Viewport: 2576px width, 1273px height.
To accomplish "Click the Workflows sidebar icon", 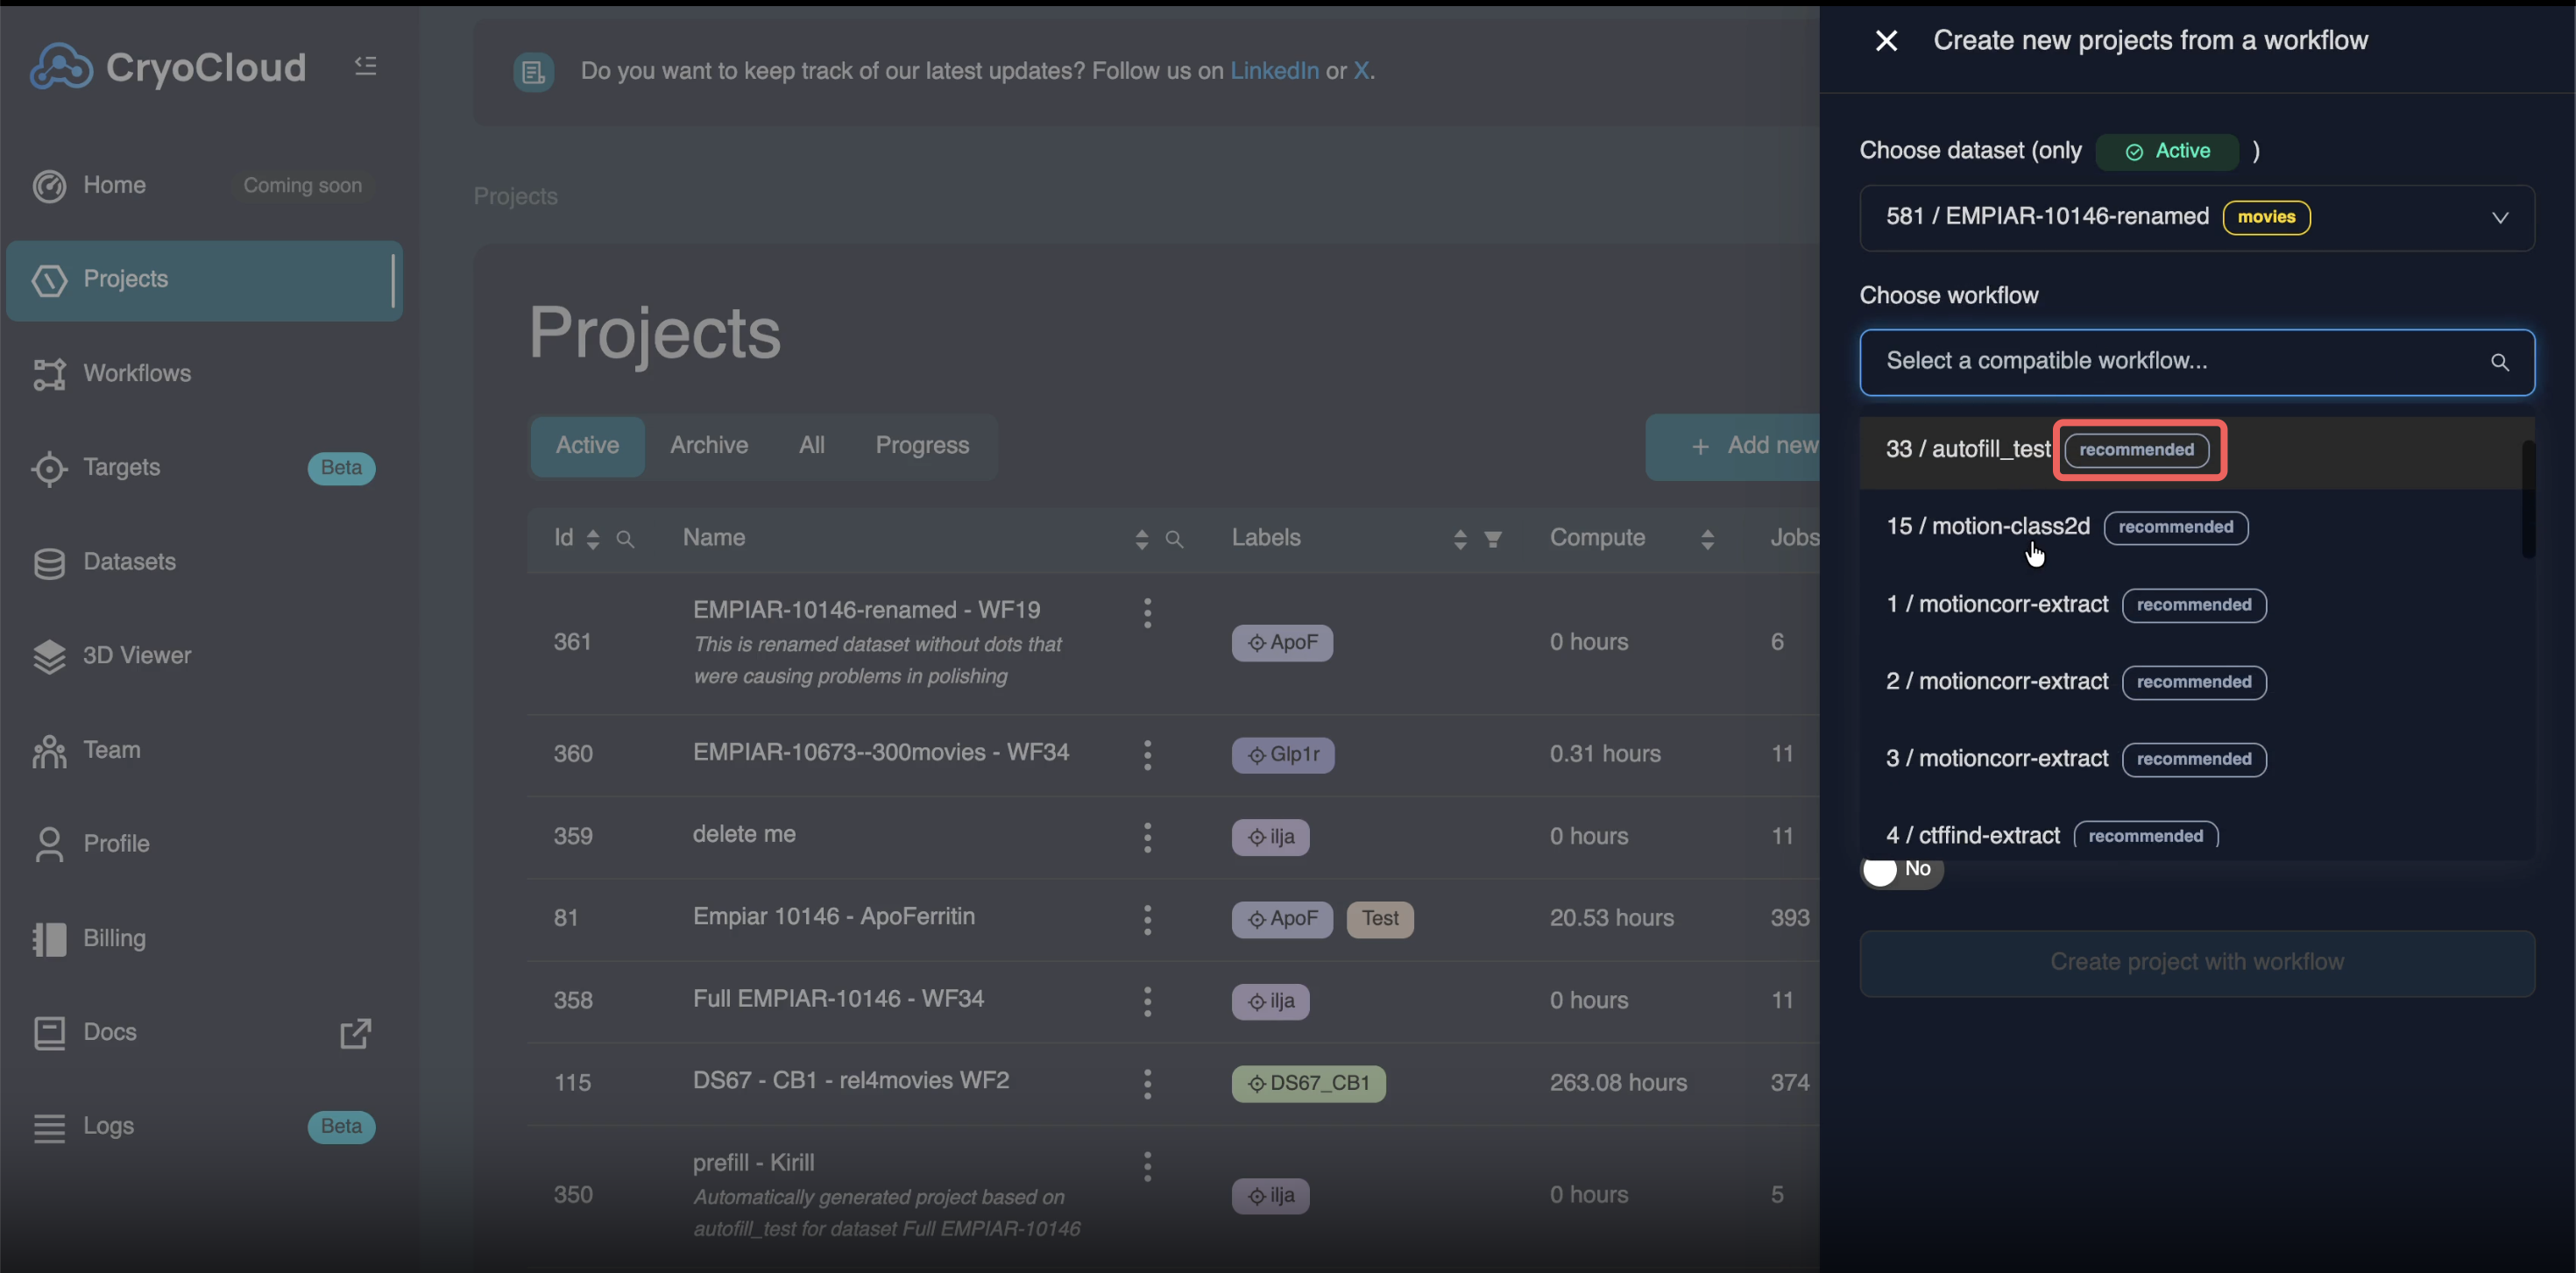I will click(x=48, y=374).
